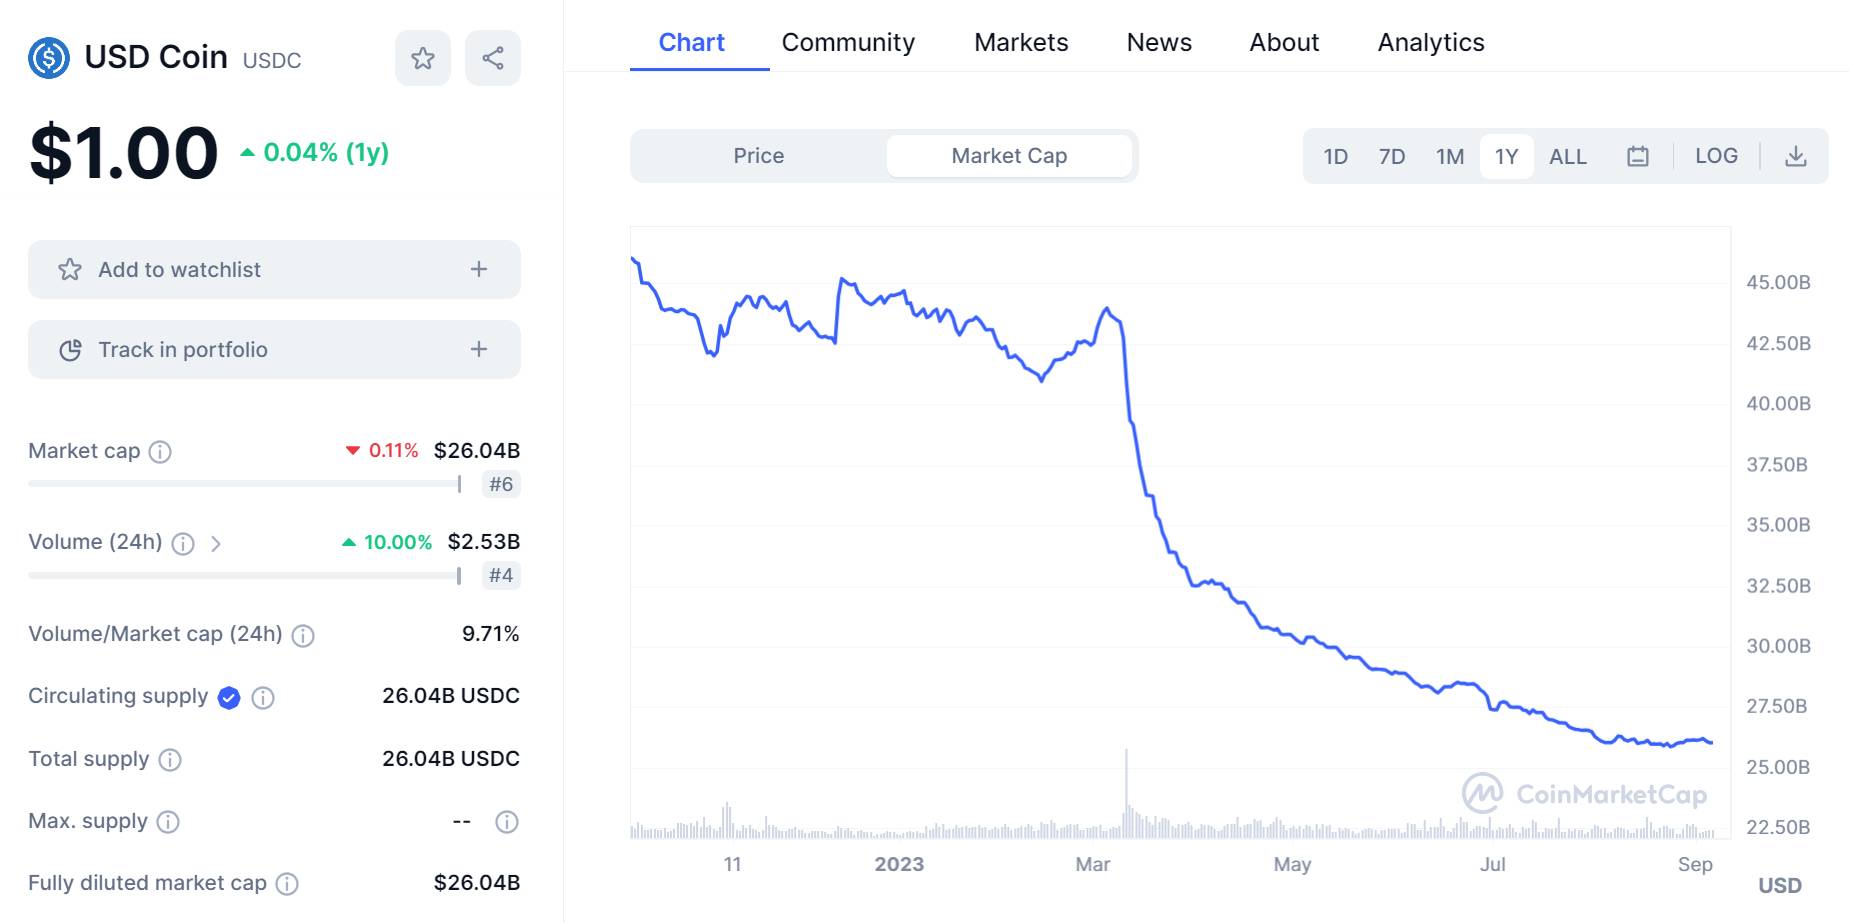Click pie chart icon in Track in portfolio
This screenshot has width=1849, height=923.
click(70, 350)
